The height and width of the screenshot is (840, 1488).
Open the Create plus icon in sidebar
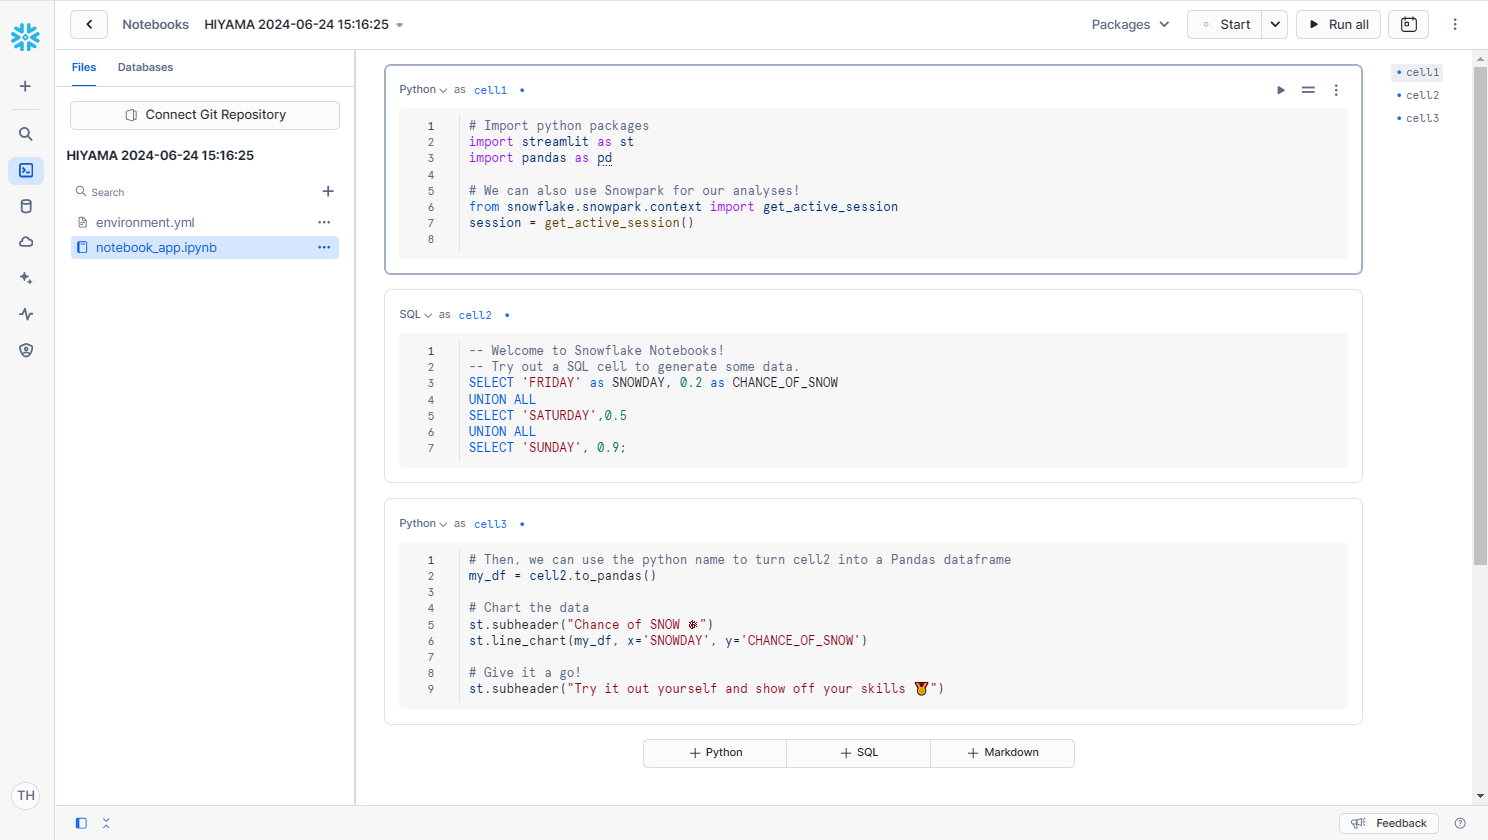[x=26, y=86]
